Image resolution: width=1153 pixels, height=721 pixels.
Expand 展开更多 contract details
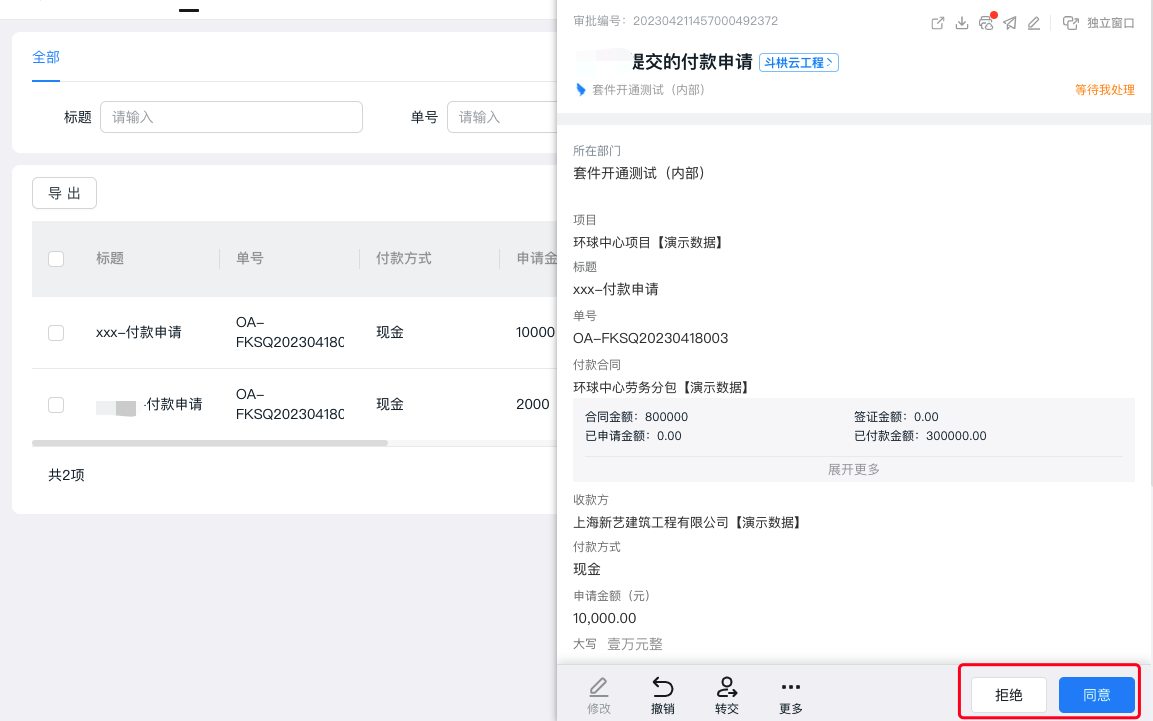point(853,470)
